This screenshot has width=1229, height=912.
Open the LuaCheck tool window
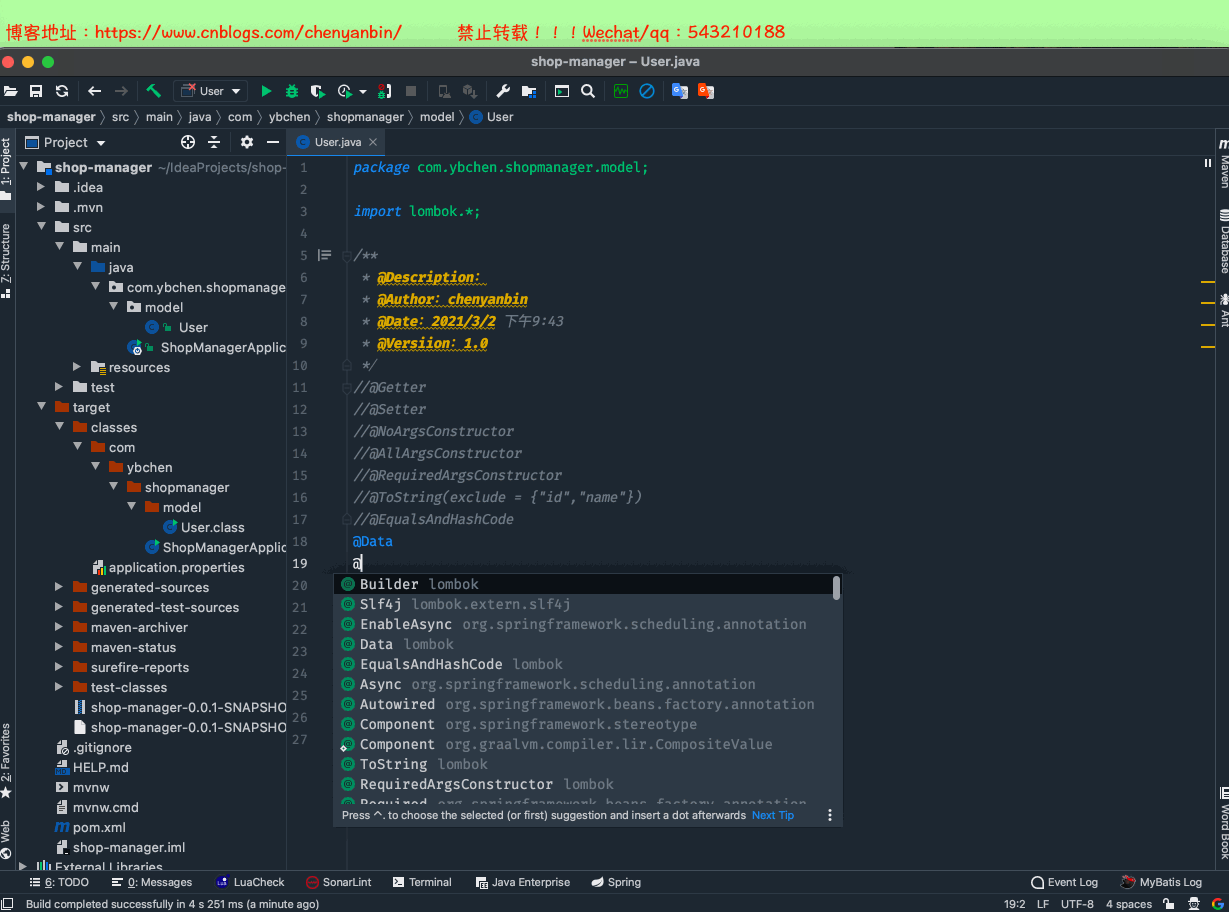(250, 882)
